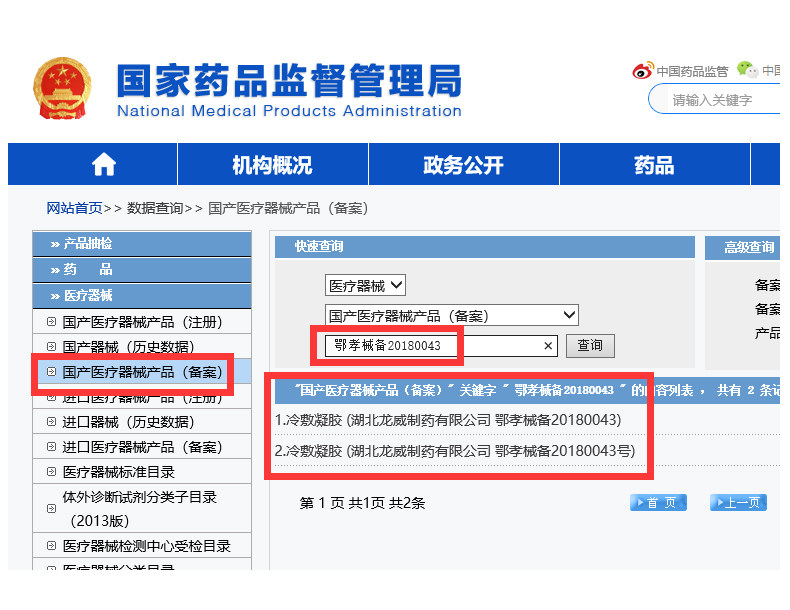Select 国产医疗器械产品（备案） in sidebar
This screenshot has width=790, height=610.
142,372
